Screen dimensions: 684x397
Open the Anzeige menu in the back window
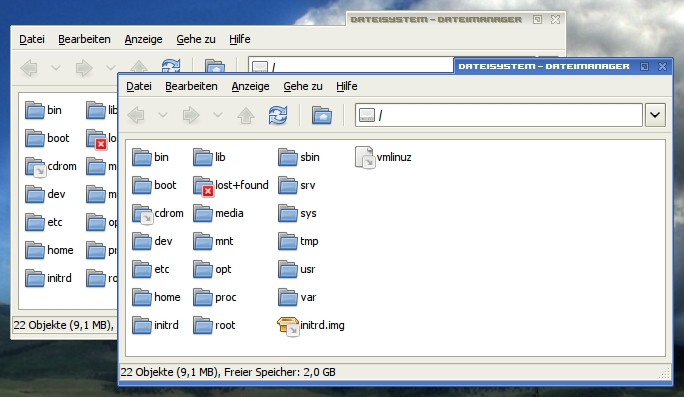144,39
